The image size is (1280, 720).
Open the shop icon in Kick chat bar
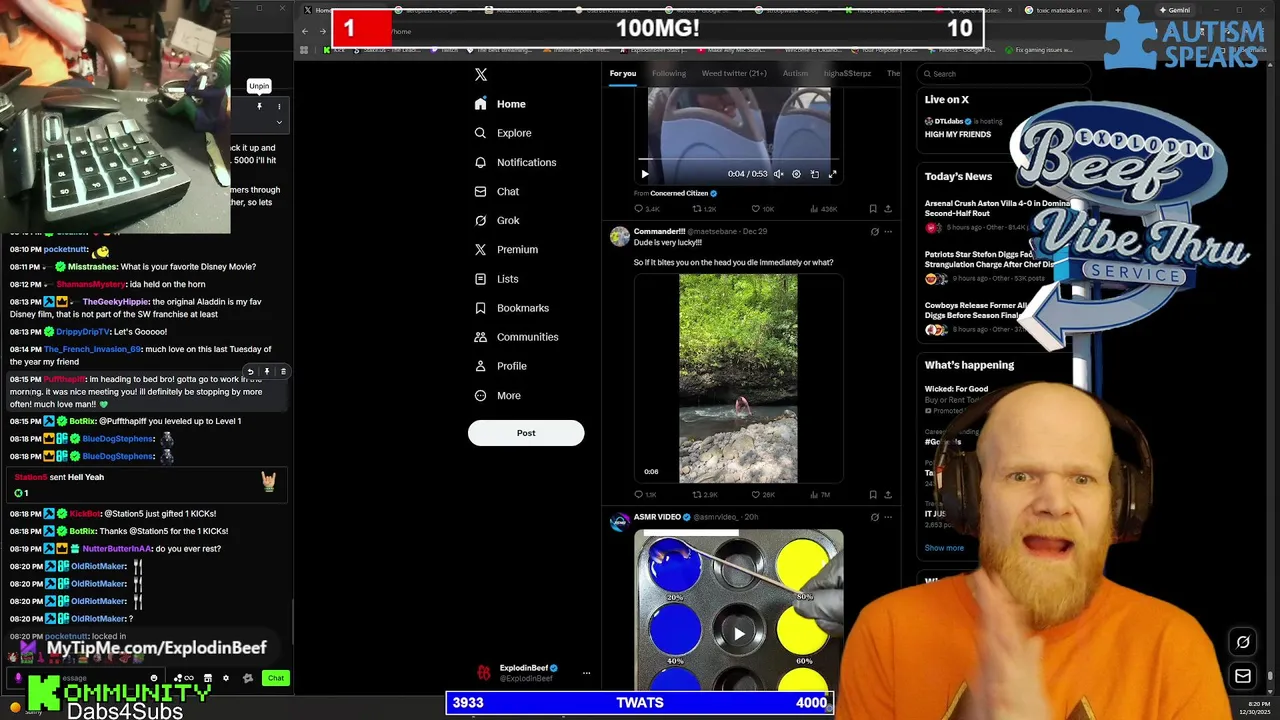[x=208, y=678]
